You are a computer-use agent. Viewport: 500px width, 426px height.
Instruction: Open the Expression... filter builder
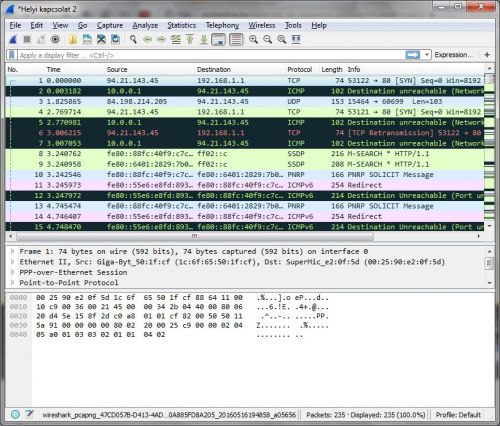454,55
